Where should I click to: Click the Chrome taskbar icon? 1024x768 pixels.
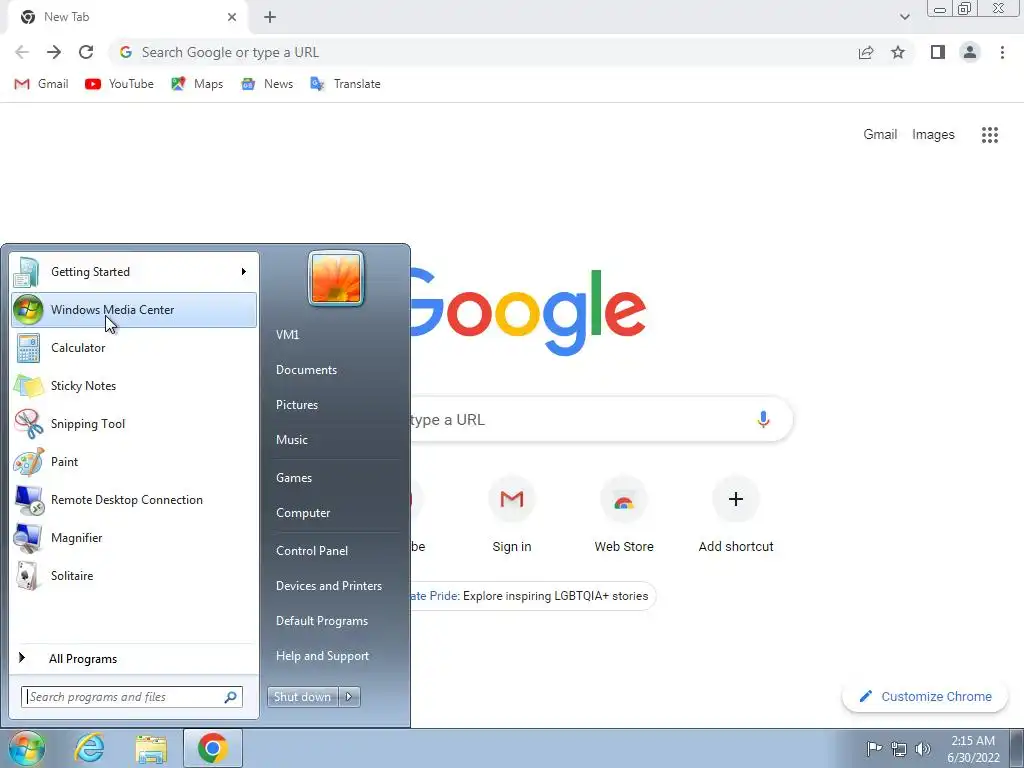point(212,748)
